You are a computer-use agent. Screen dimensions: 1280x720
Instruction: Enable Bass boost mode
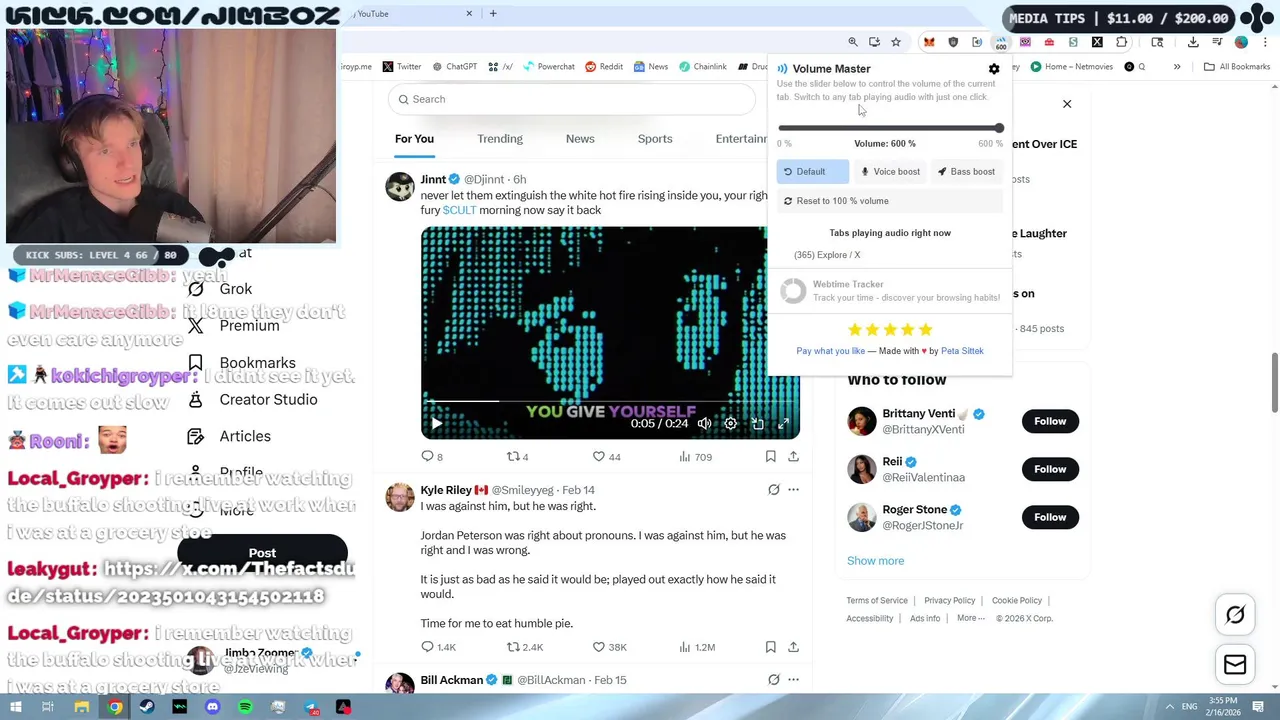(966, 172)
